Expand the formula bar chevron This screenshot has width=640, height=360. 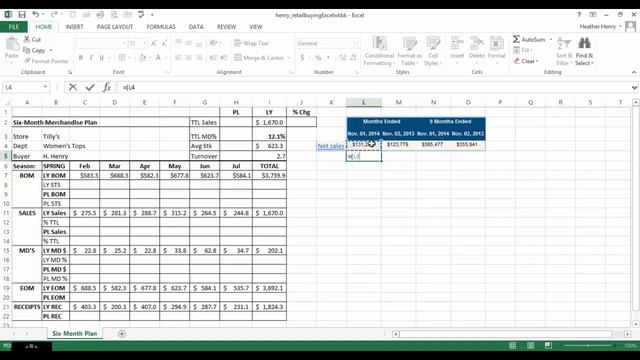click(634, 87)
